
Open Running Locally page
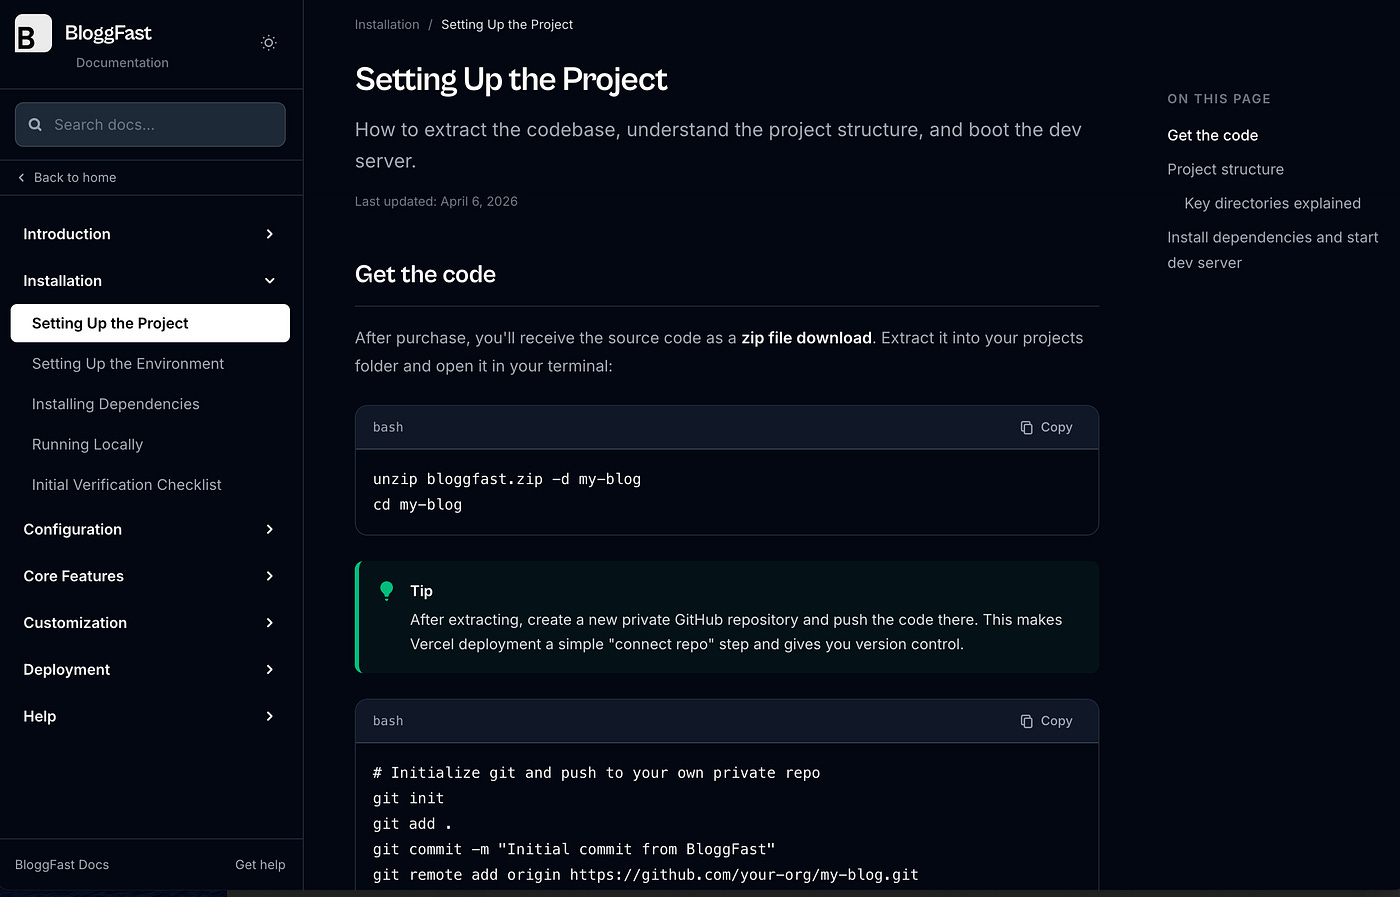coord(88,444)
